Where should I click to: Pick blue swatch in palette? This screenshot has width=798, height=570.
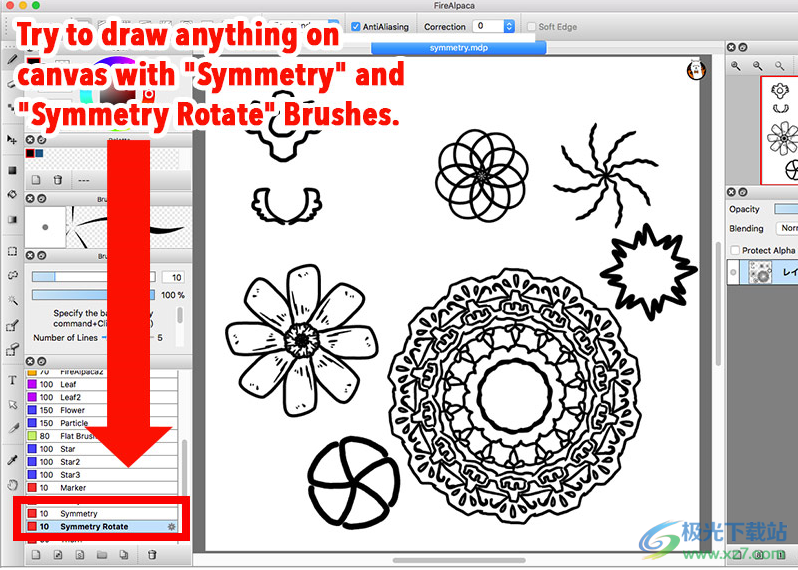39,153
